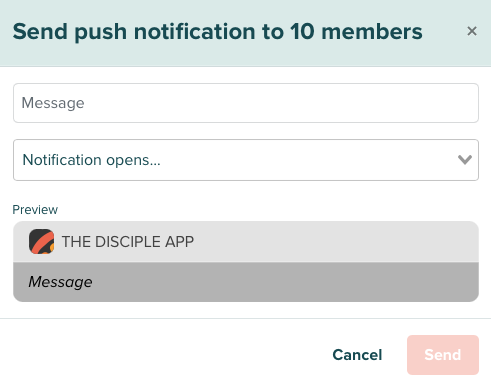
Task: Click the italic Message text in preview
Action: click(60, 282)
